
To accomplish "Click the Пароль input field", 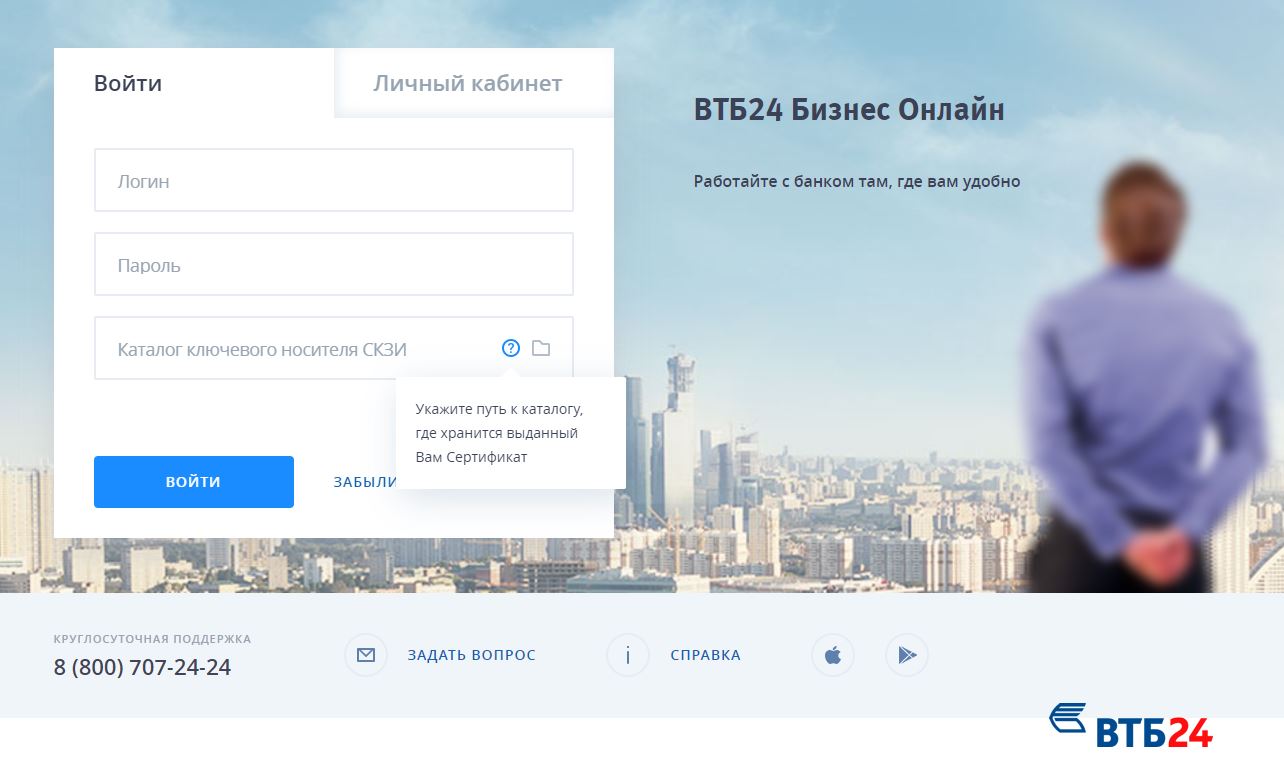I will (x=334, y=264).
